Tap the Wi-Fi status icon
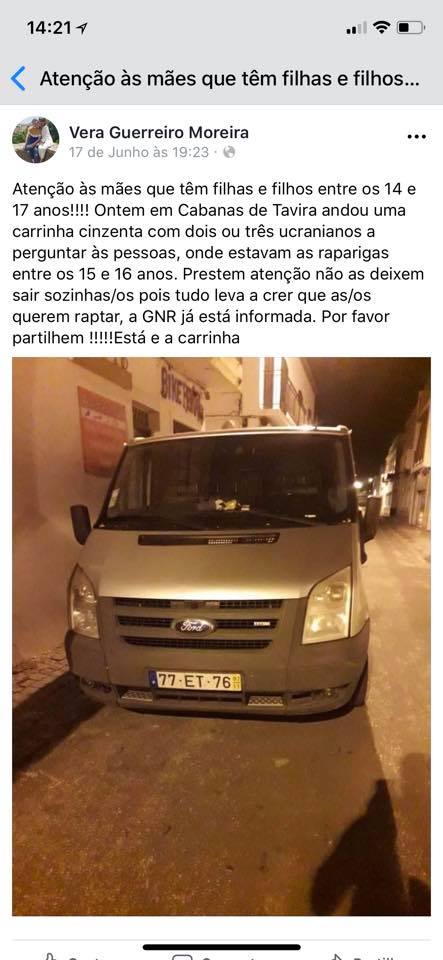The height and width of the screenshot is (960, 443). (382, 28)
